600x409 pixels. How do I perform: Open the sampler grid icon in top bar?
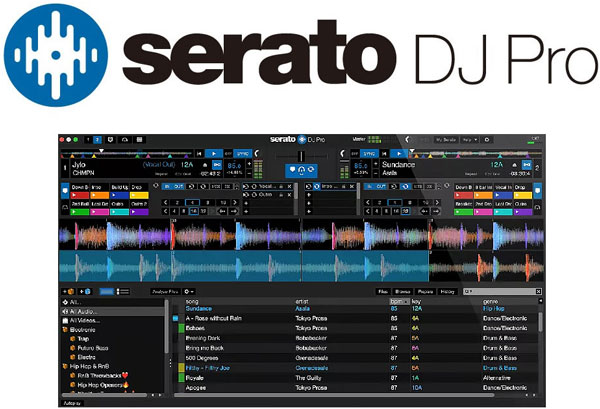(139, 140)
